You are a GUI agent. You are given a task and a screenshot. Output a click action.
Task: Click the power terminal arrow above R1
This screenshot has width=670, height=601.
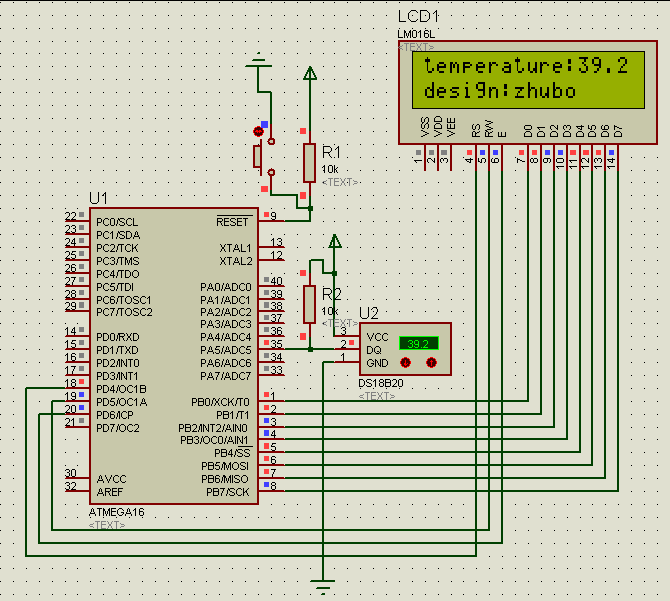(310, 72)
